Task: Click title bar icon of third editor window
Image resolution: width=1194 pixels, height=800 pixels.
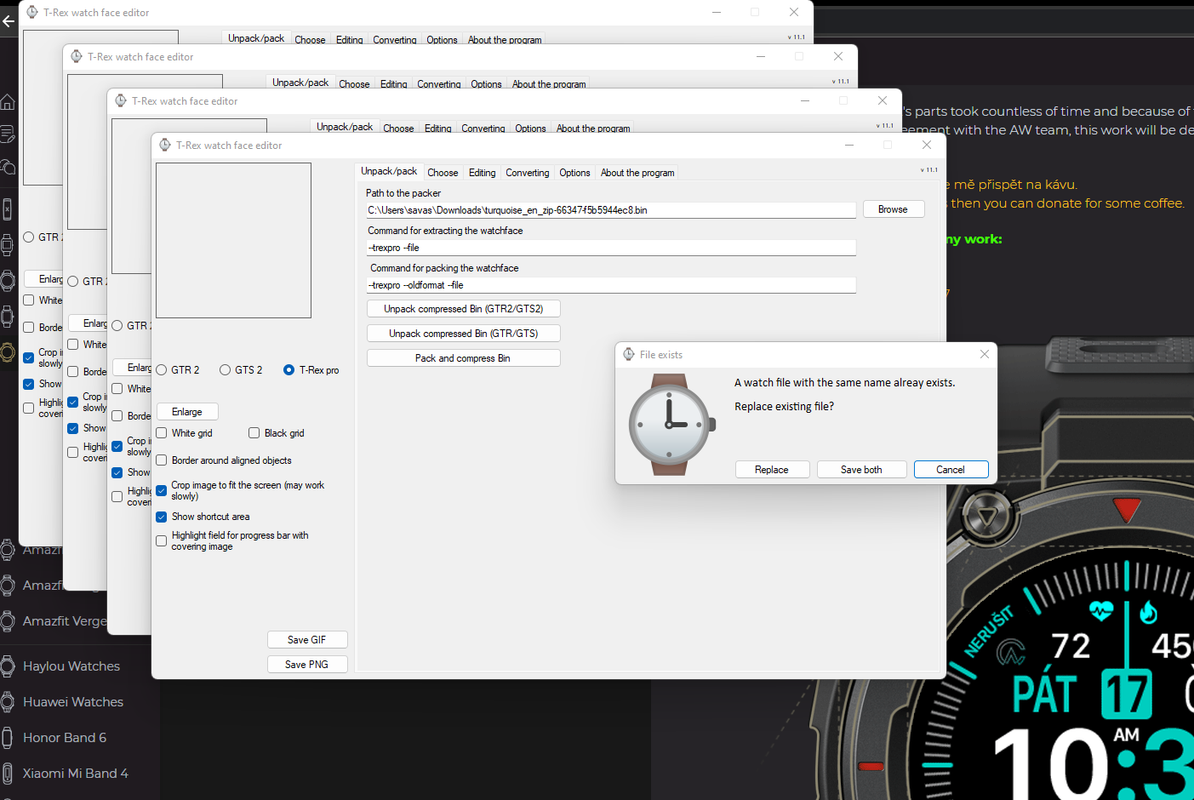Action: [121, 100]
